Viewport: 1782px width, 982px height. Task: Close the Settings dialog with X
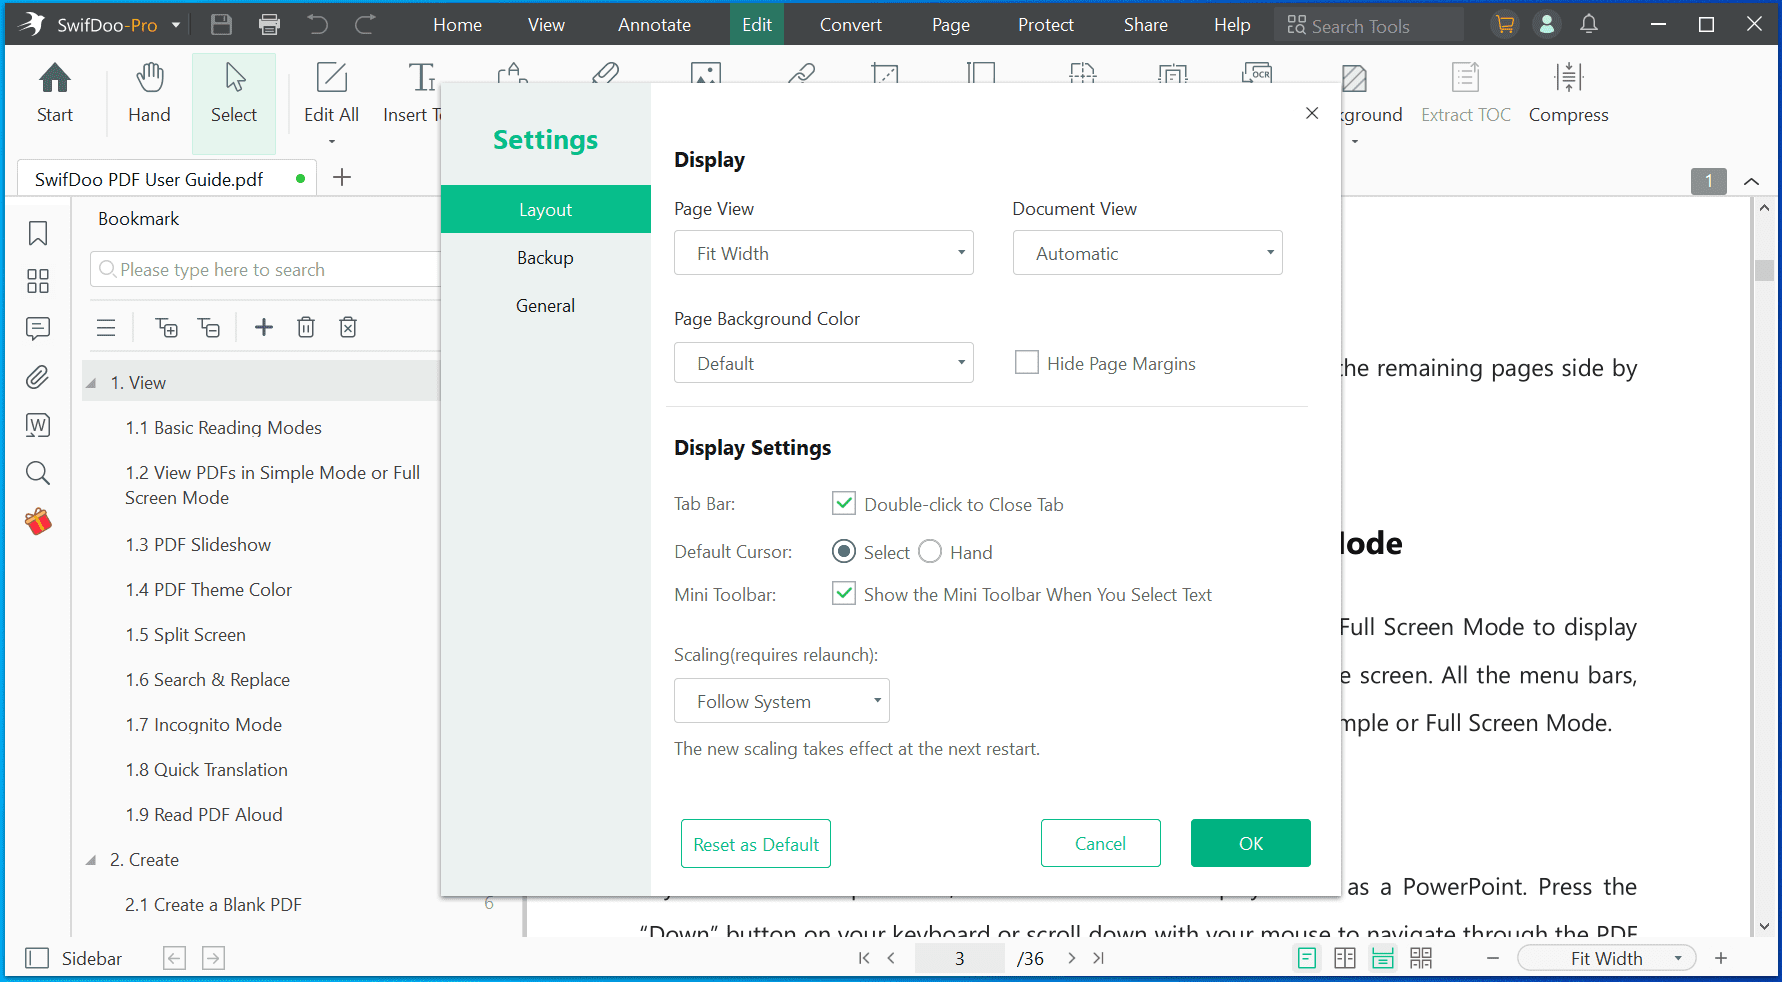1312,113
